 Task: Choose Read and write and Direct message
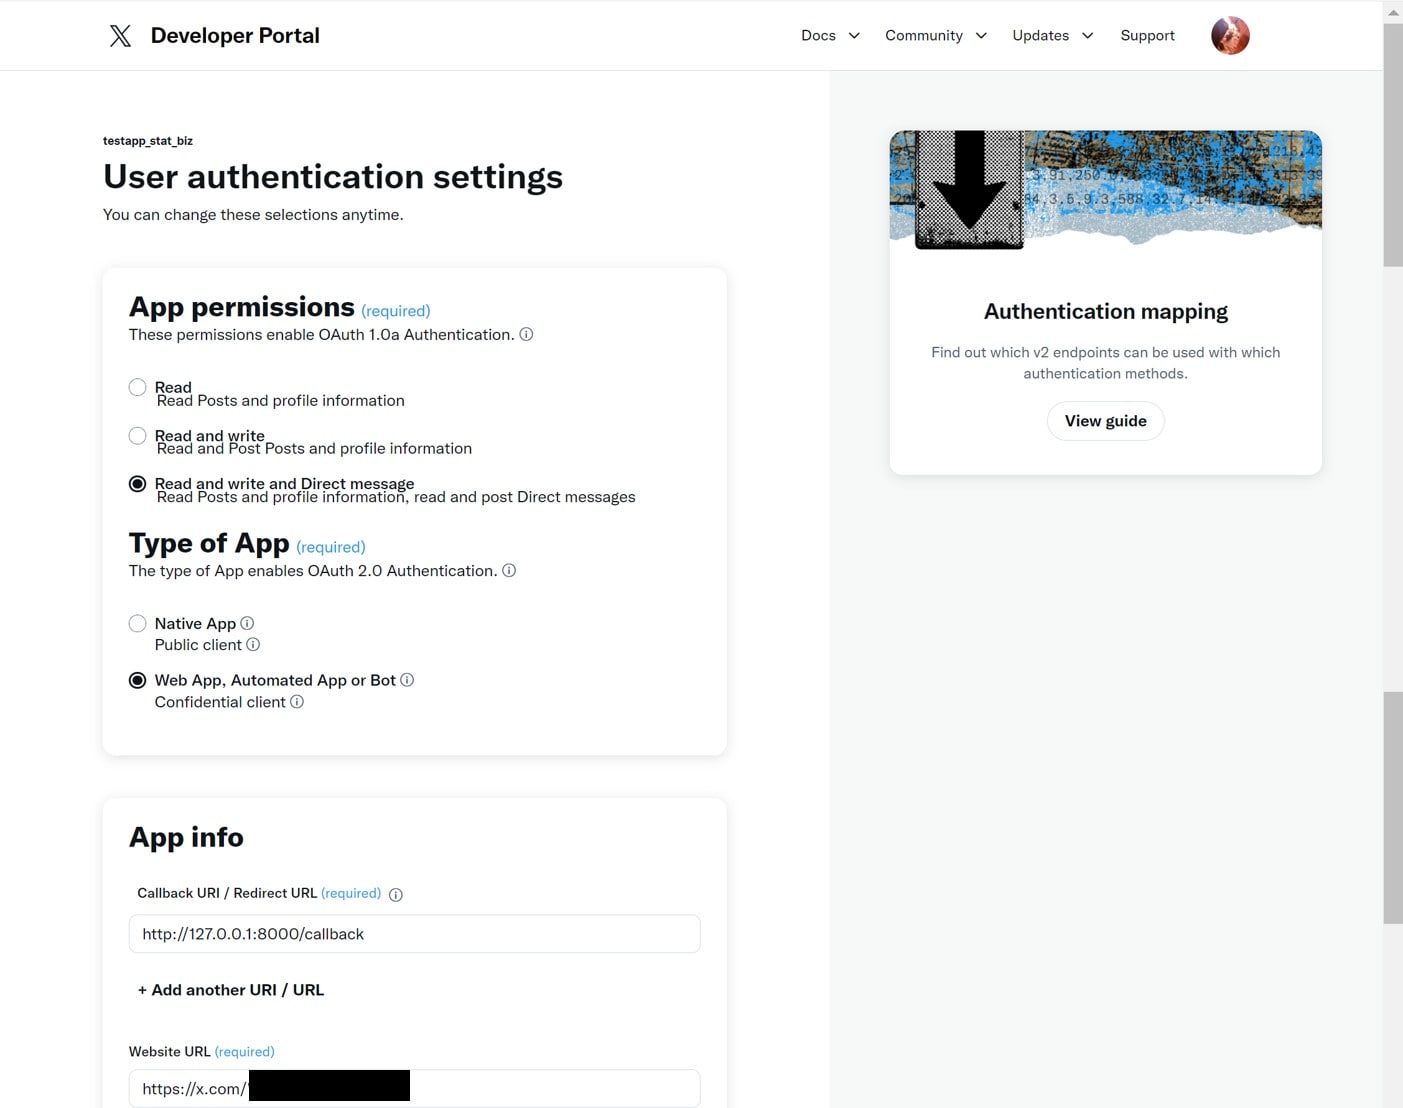coord(138,484)
